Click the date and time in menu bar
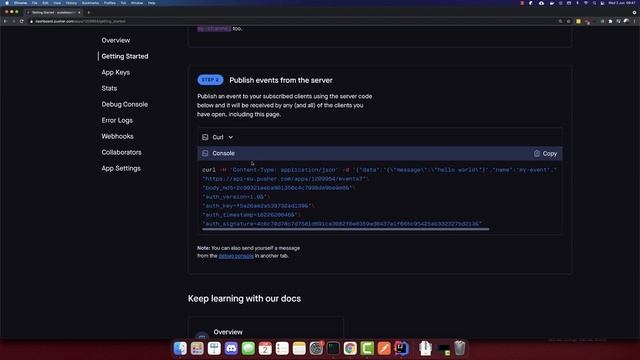This screenshot has height=360, width=640. click(x=622, y=3)
